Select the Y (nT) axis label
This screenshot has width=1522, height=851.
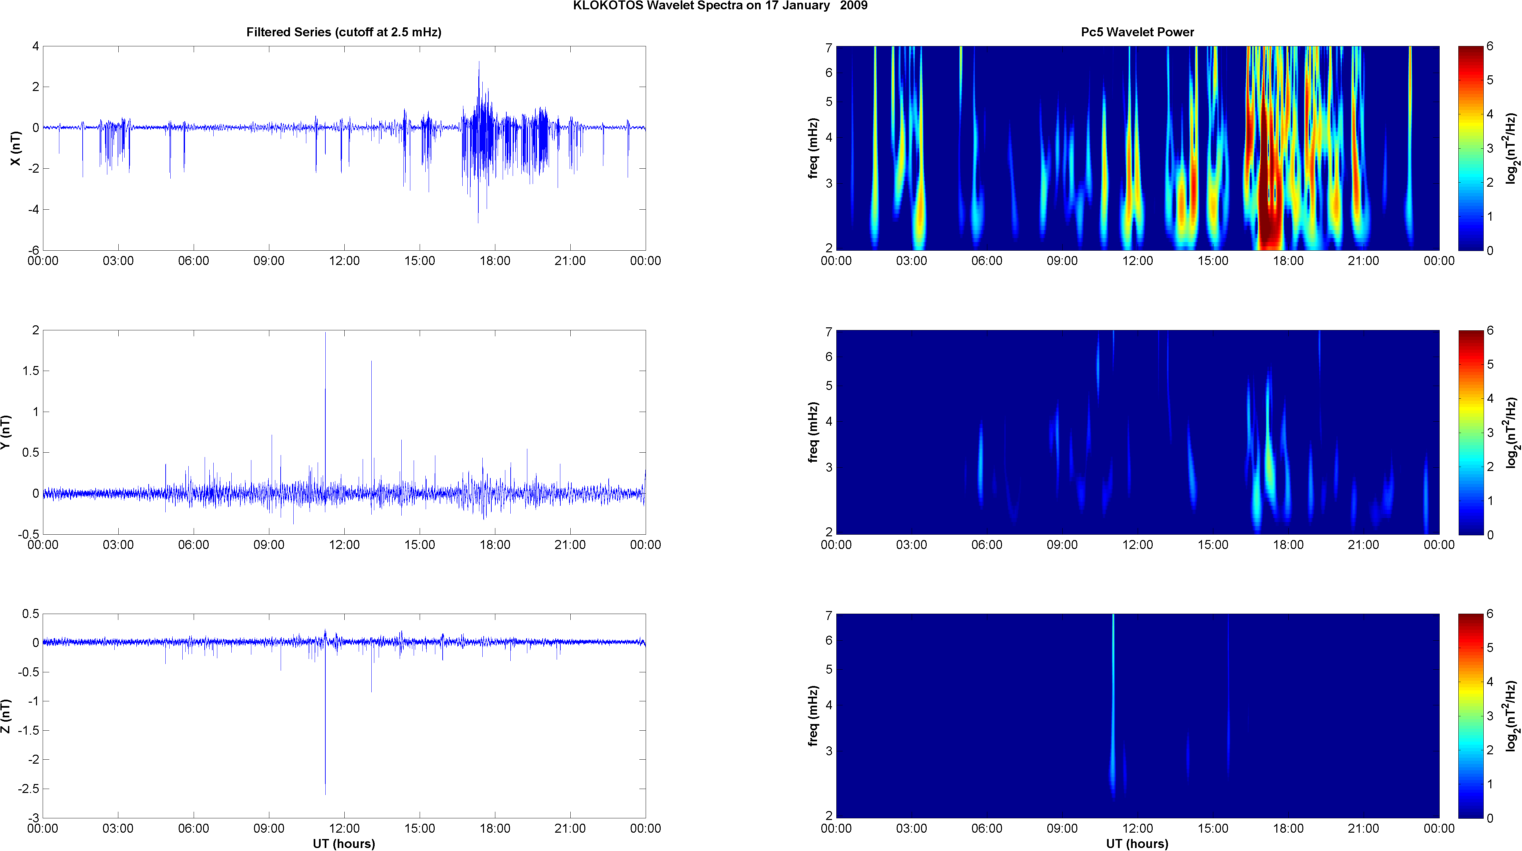pyautogui.click(x=6, y=432)
